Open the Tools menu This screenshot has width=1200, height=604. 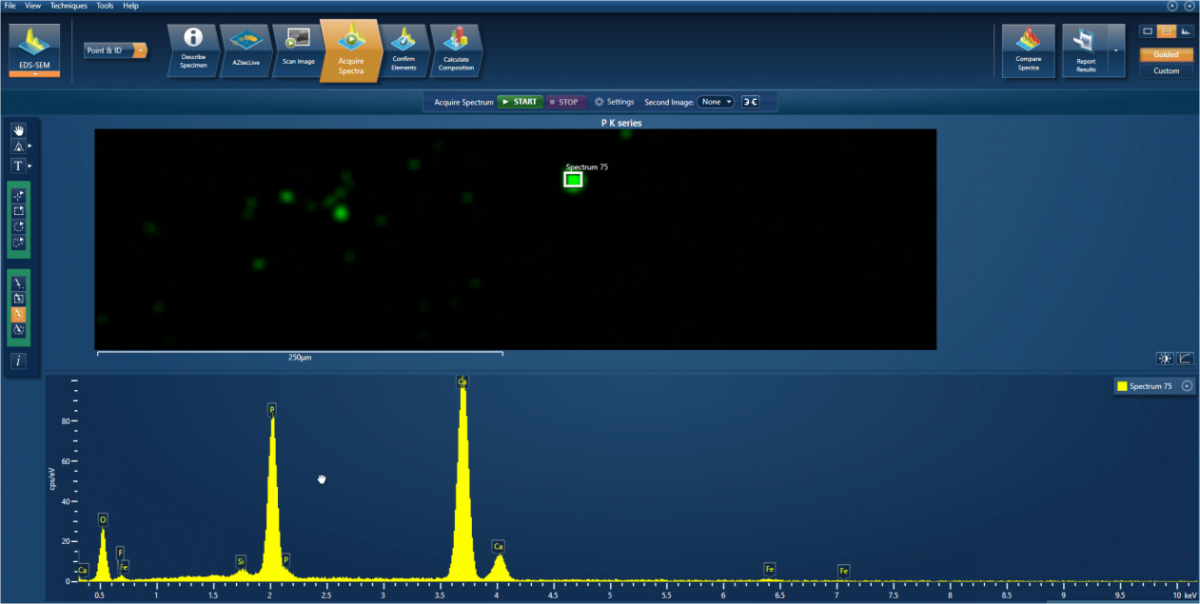(x=105, y=6)
